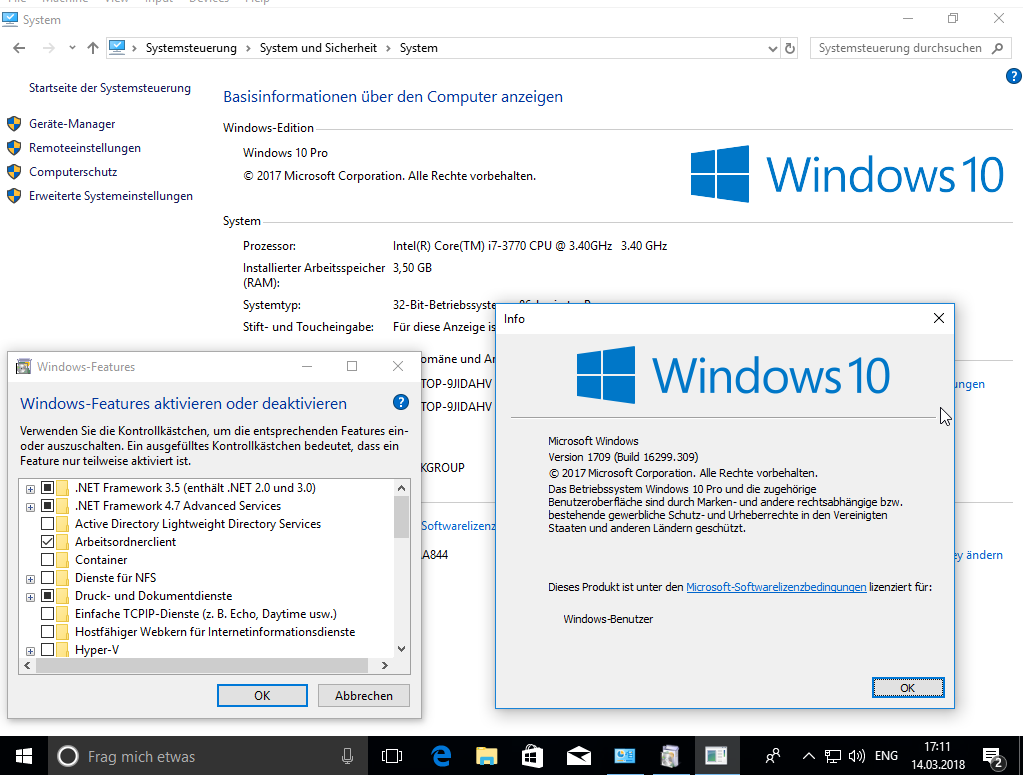The height and width of the screenshot is (775, 1023).
Task: Expand address bar history dropdown
Action: (x=772, y=49)
